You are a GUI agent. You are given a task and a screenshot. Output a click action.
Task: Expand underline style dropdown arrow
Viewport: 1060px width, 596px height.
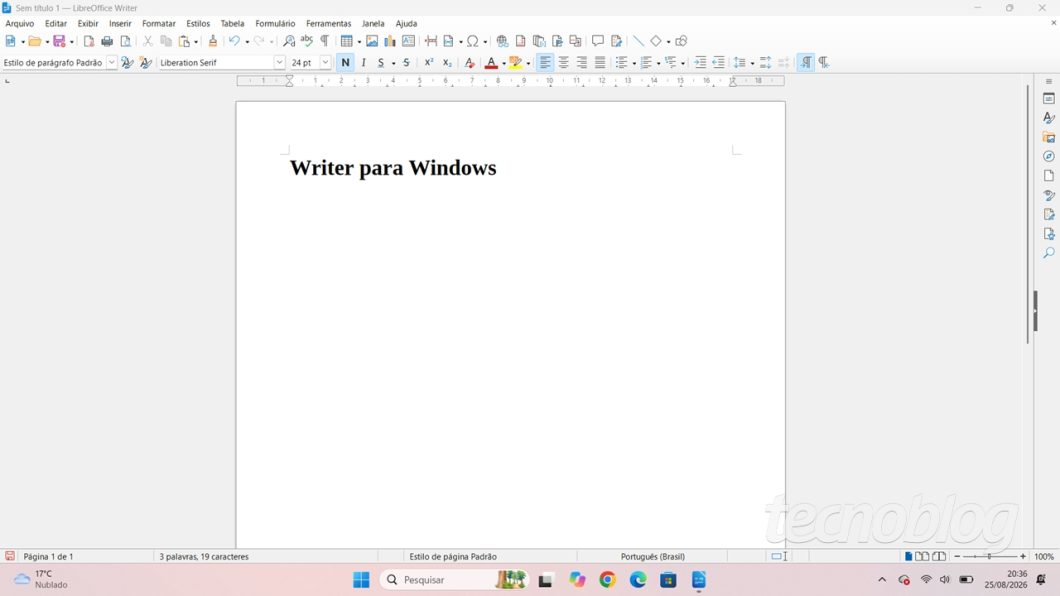click(x=393, y=63)
